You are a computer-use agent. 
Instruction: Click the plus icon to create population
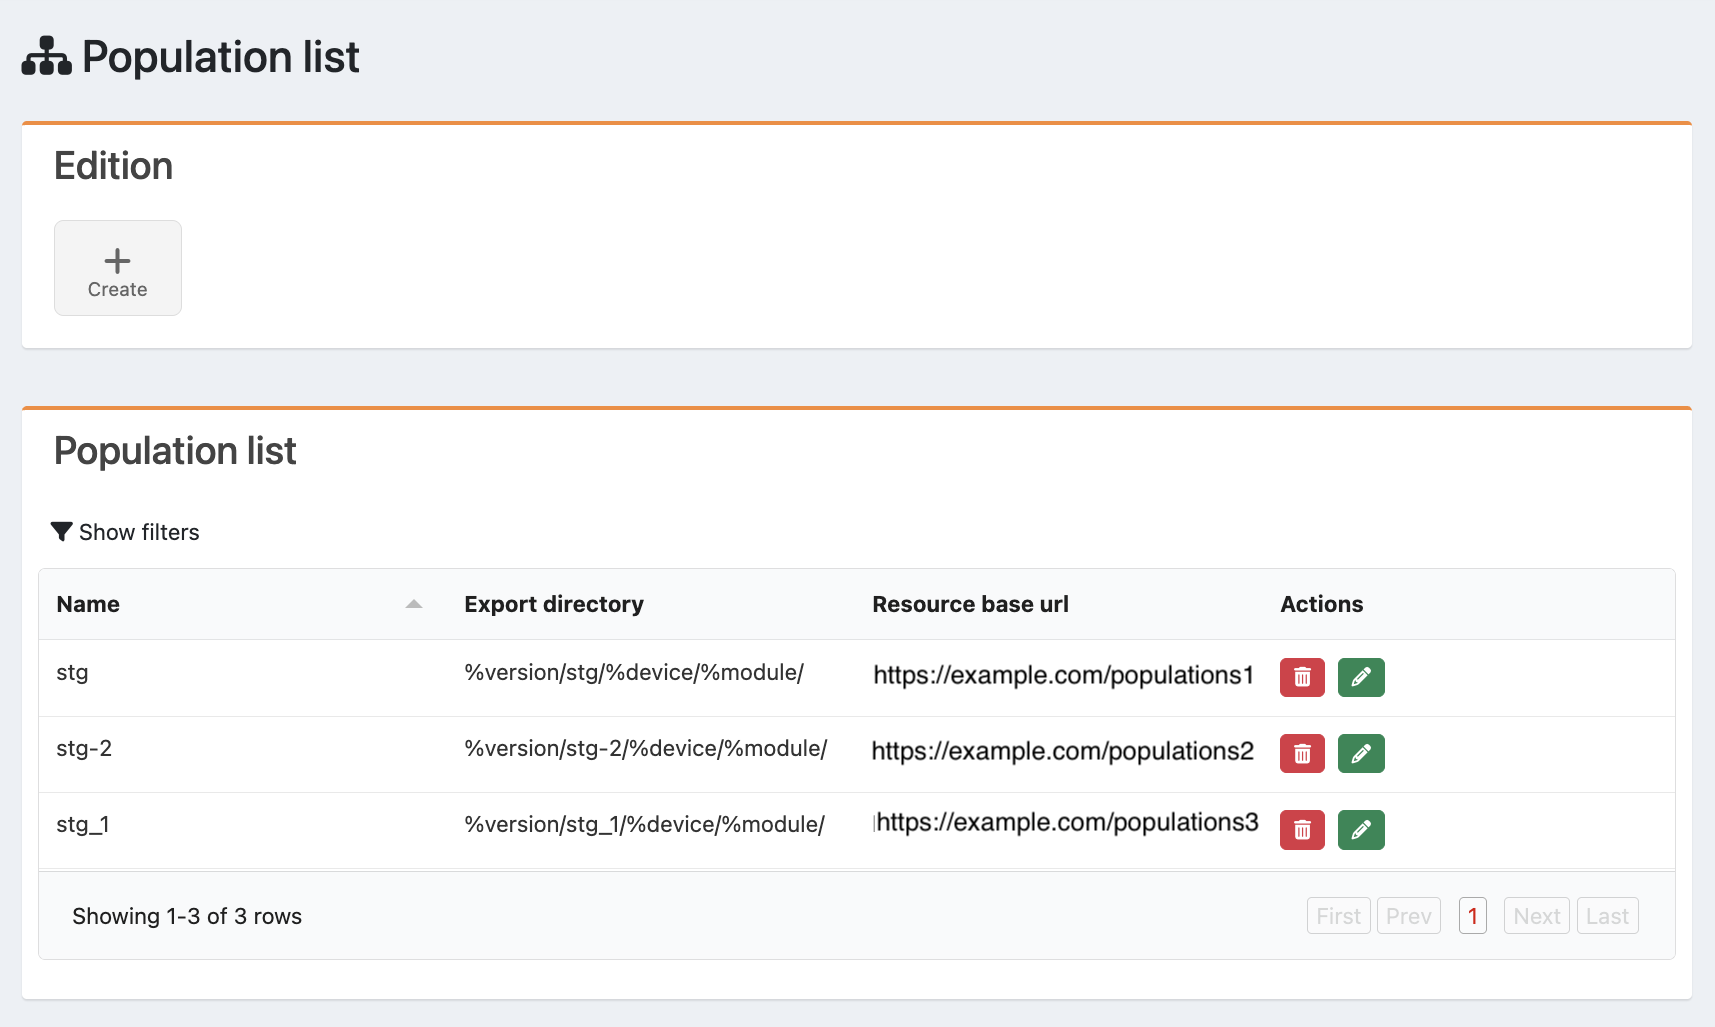[117, 261]
